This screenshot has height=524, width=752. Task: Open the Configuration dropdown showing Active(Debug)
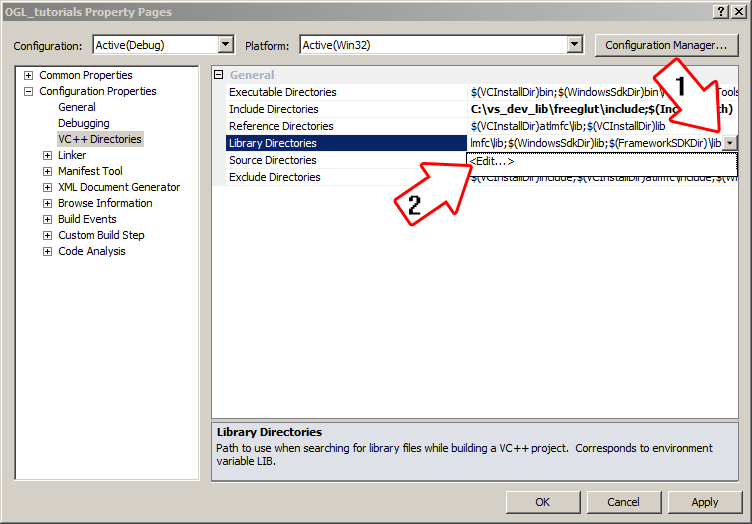tap(164, 45)
